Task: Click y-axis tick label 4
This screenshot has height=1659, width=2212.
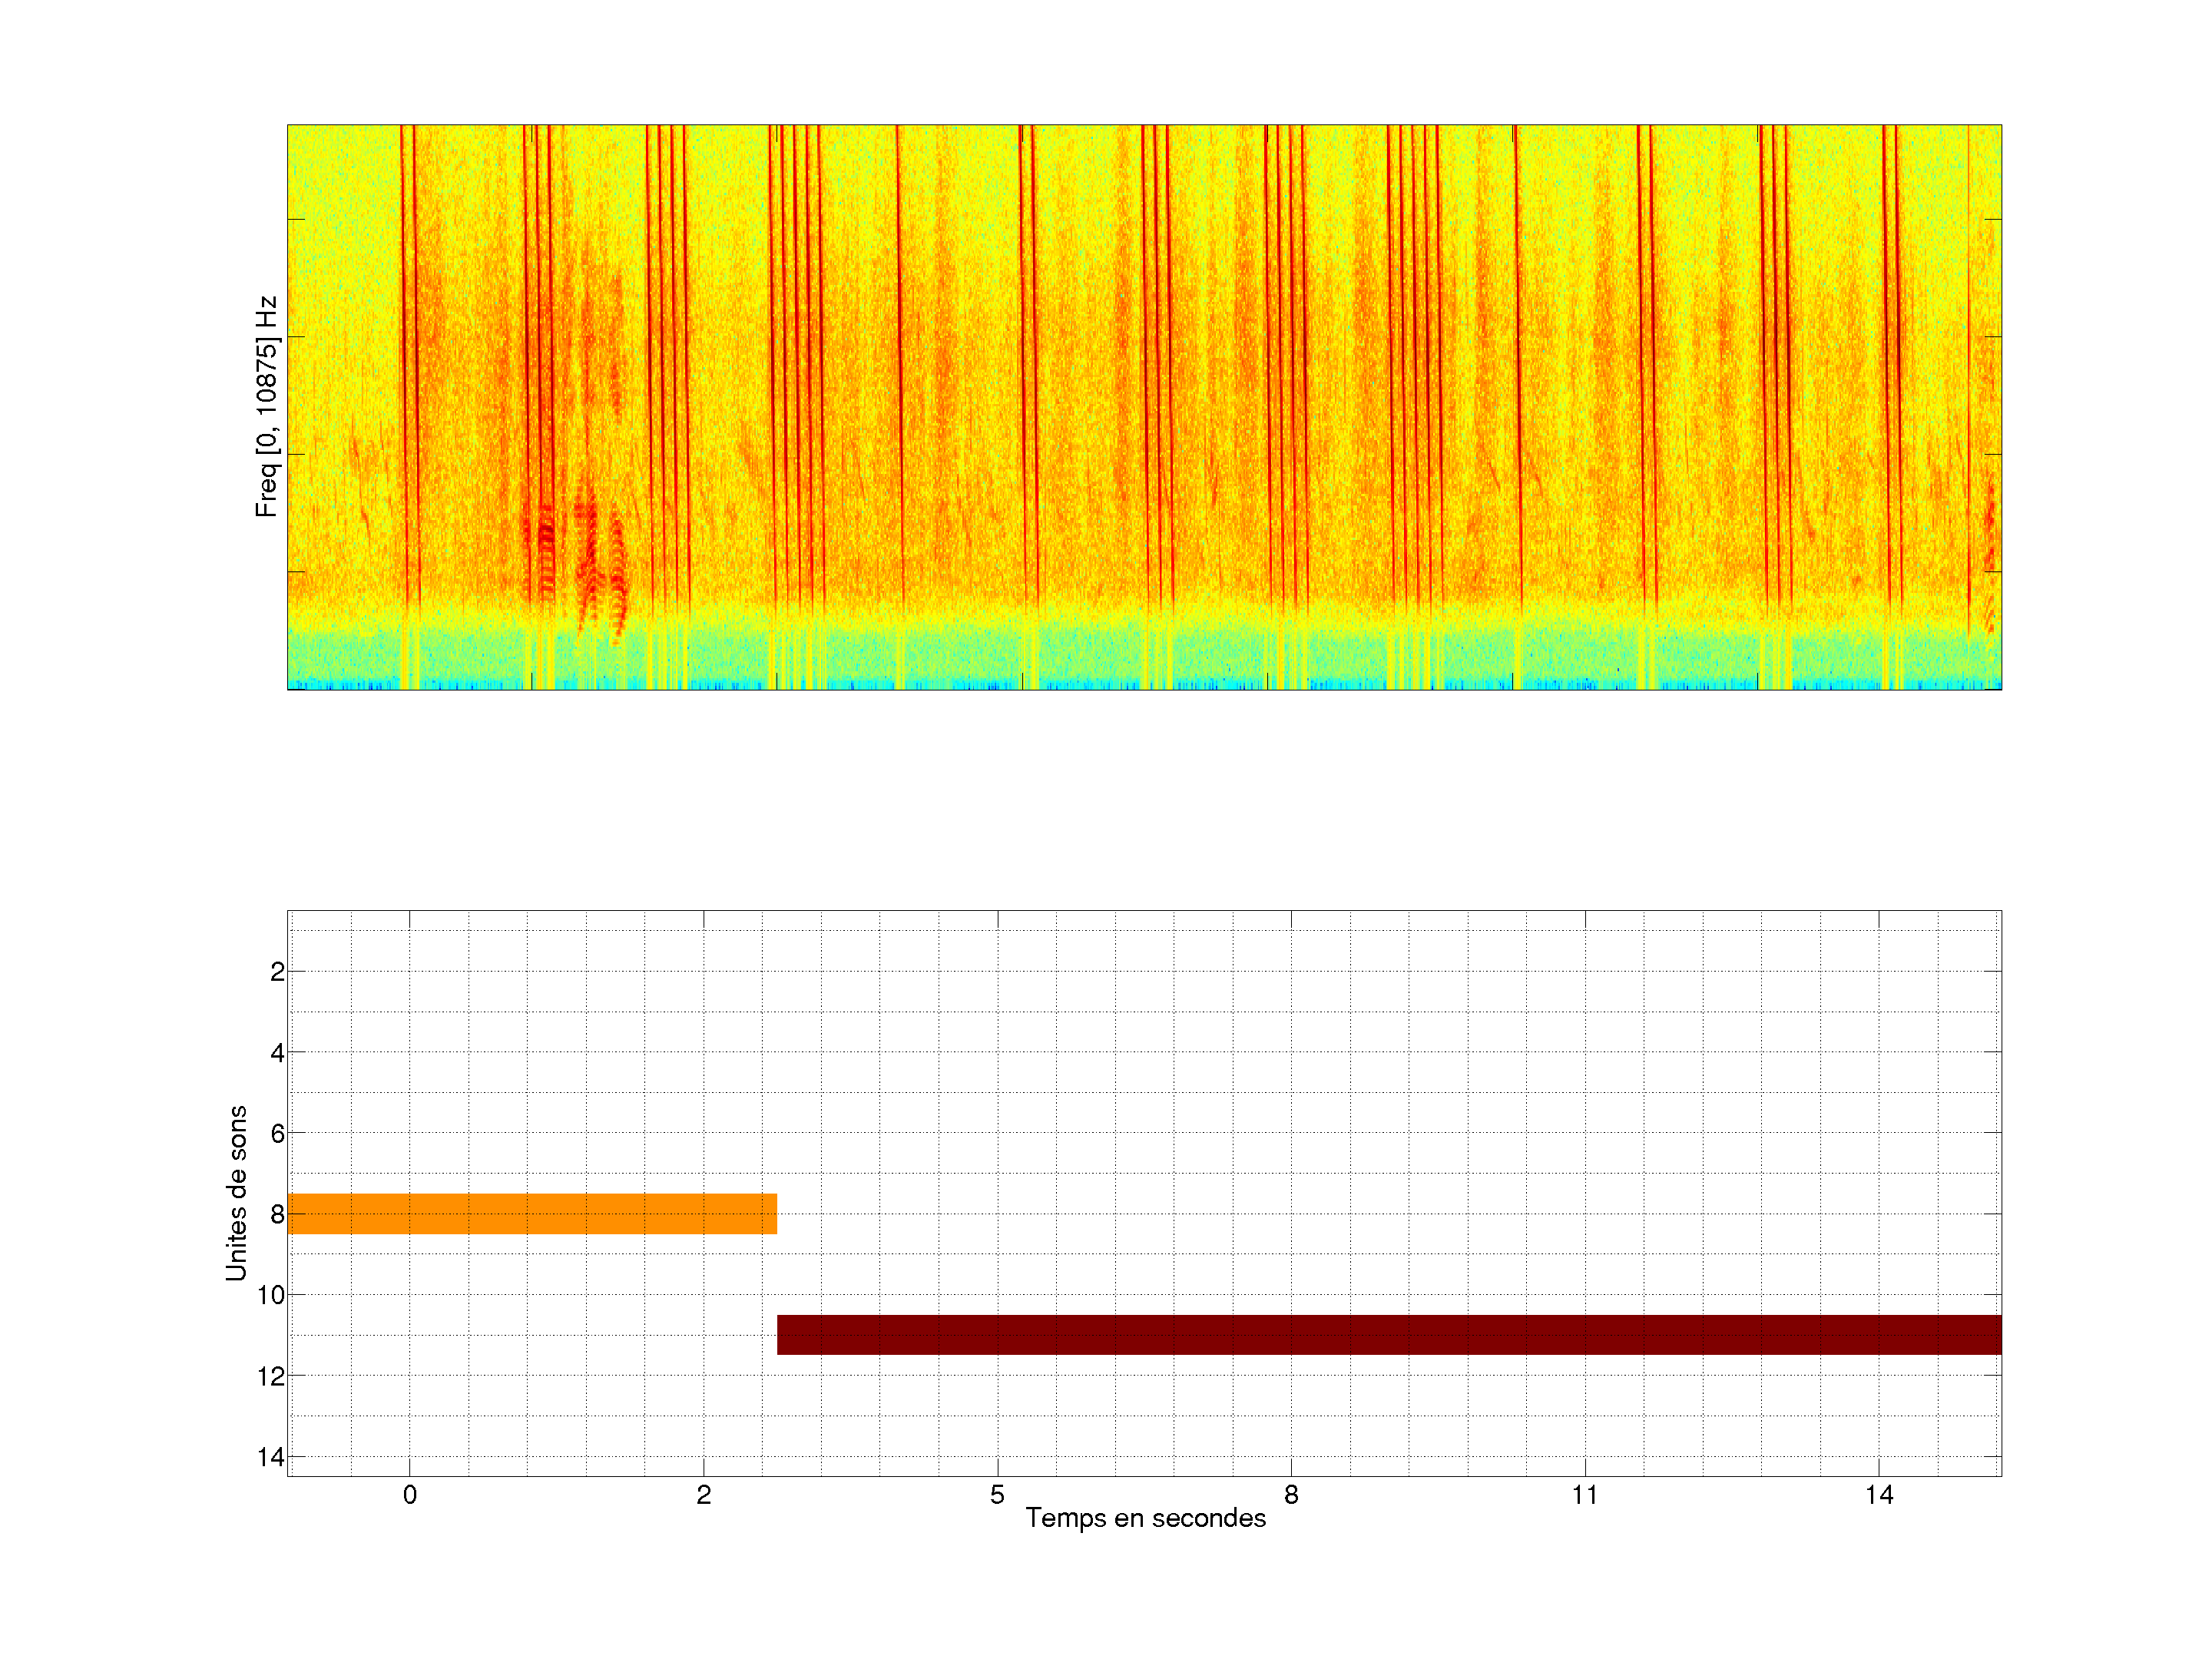Action: pos(277,1053)
